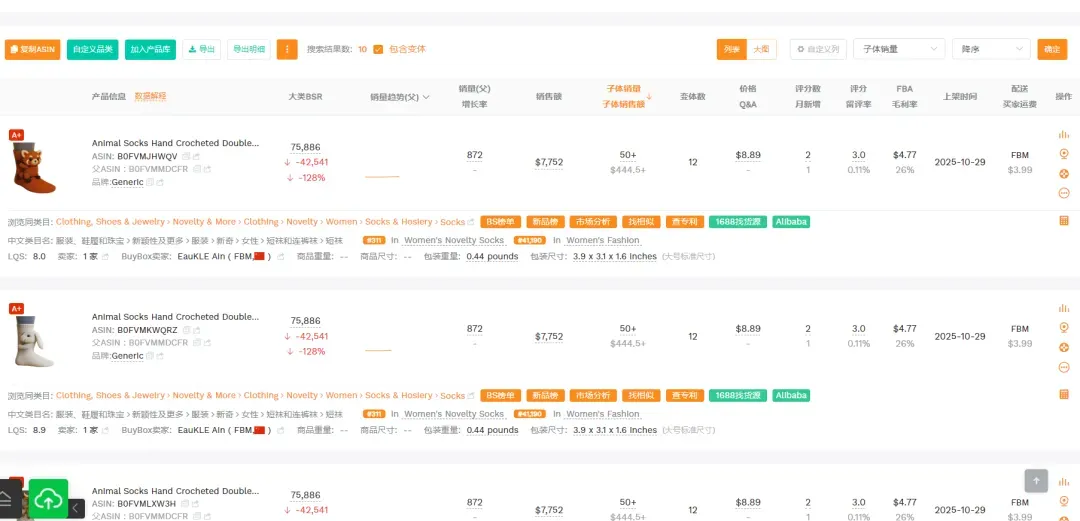
Task: Copy ASIN B0FVMJHWQV with copy icon
Action: 186,156
